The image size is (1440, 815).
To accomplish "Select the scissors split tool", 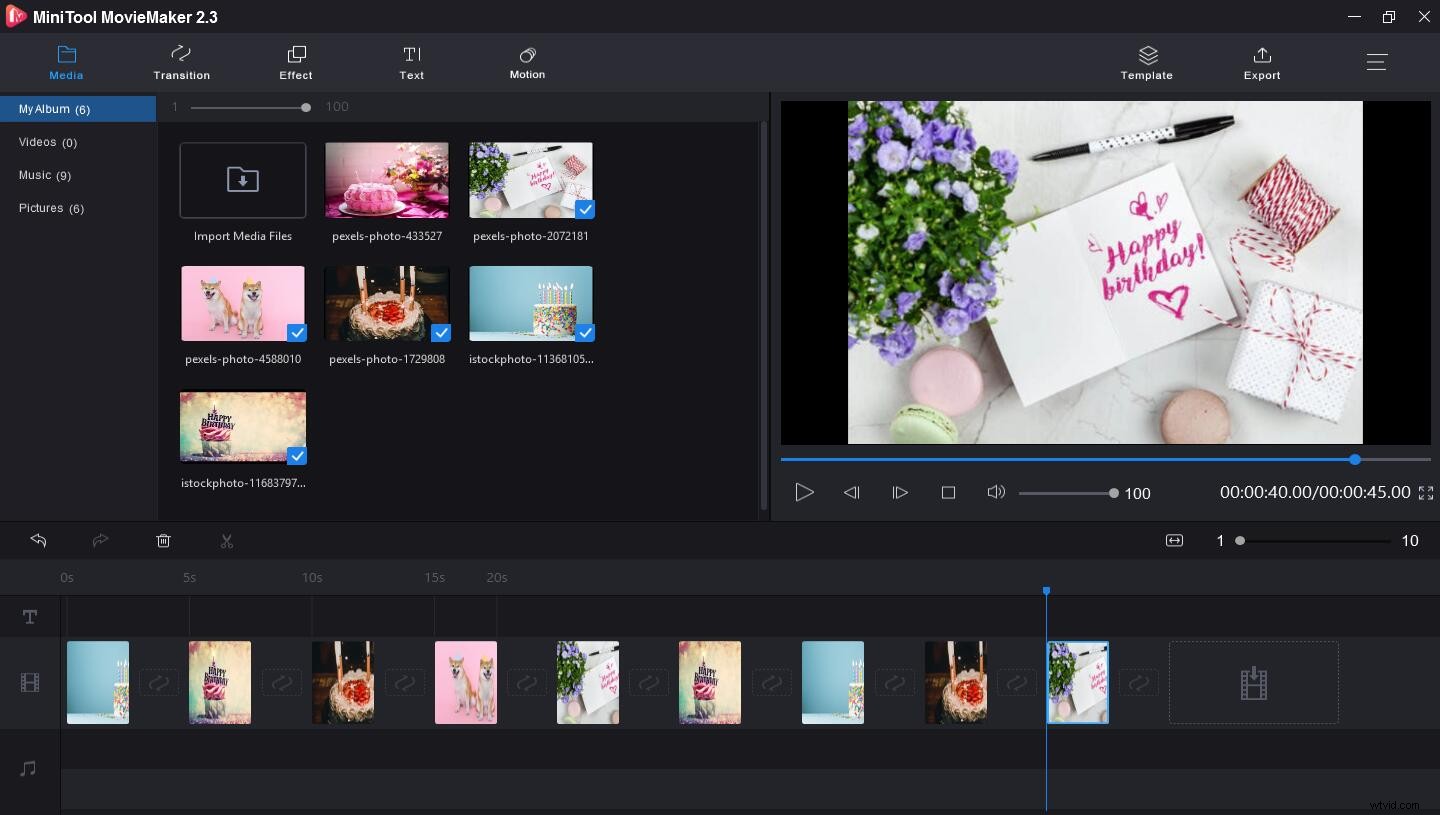I will point(227,540).
